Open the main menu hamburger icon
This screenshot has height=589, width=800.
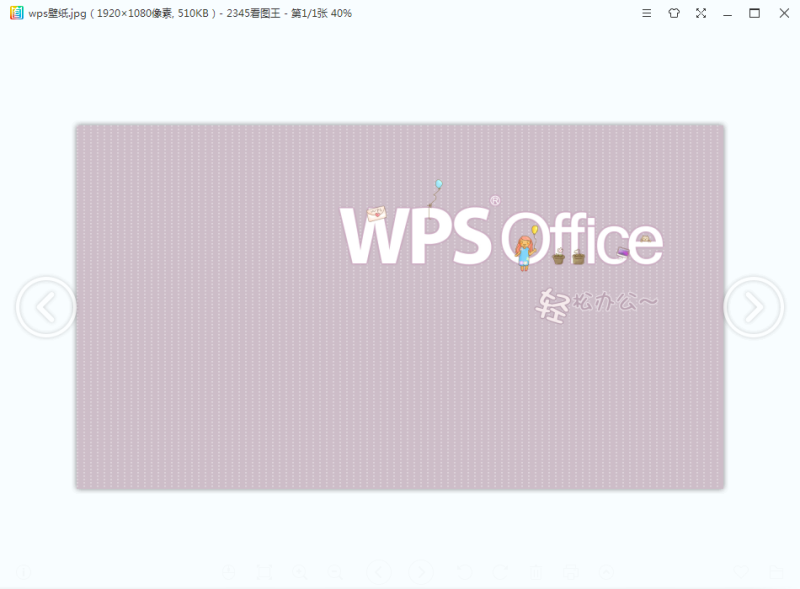(x=646, y=13)
